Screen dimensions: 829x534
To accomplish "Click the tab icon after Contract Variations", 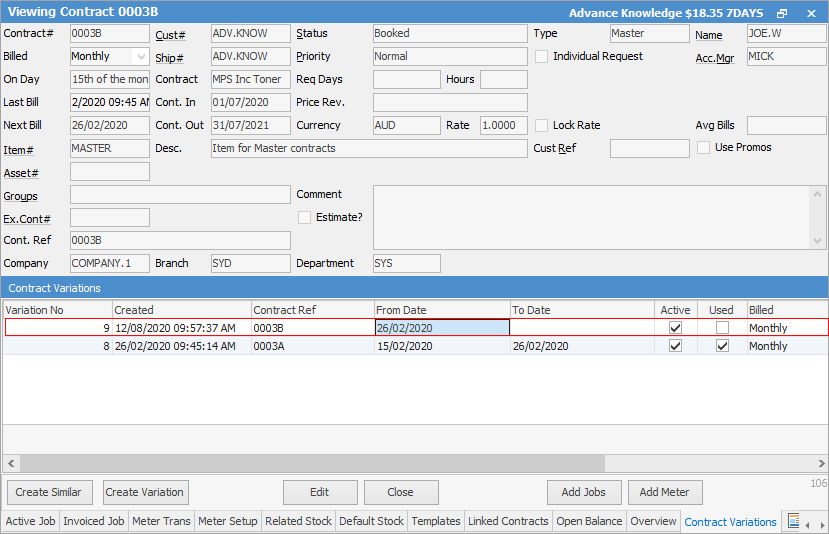I will point(793,521).
